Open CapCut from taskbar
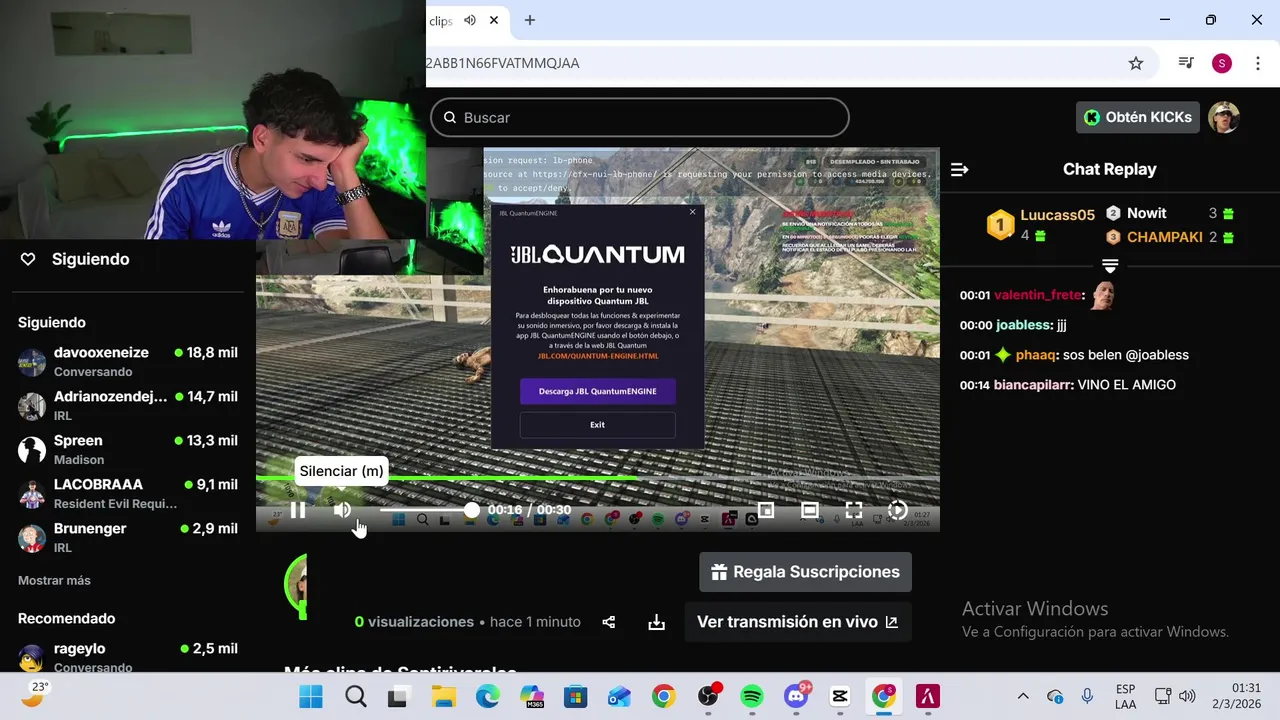Screen dimensions: 1280x720 coord(840,696)
